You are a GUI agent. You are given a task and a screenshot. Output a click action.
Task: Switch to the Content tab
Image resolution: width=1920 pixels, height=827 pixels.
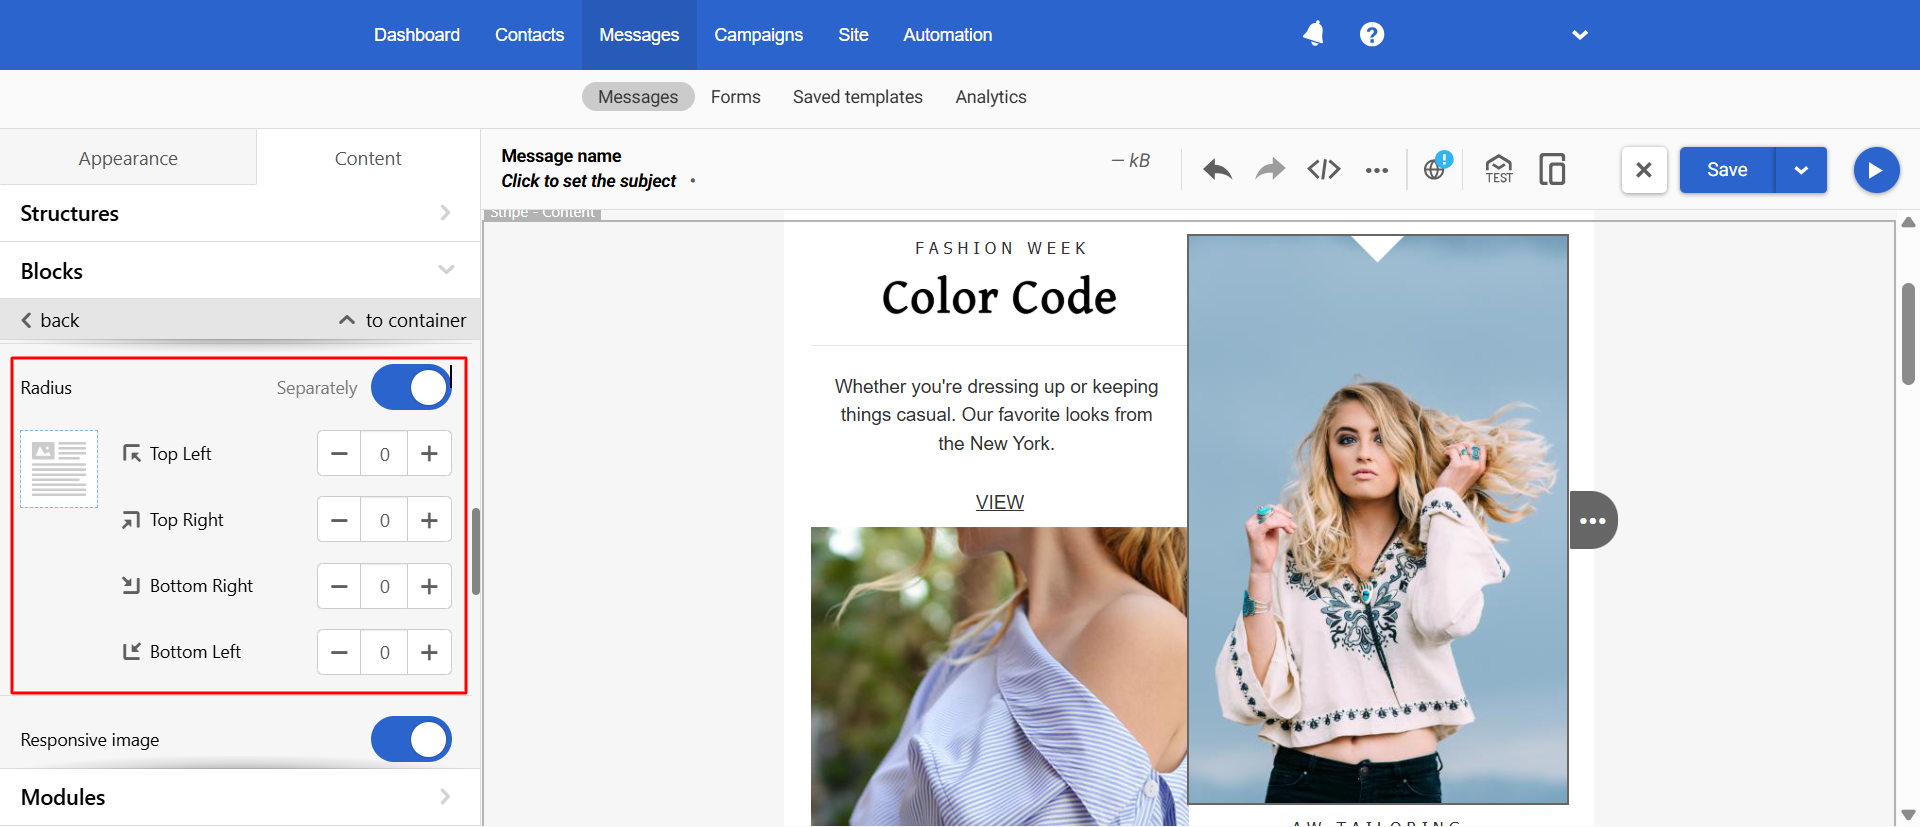tap(368, 158)
